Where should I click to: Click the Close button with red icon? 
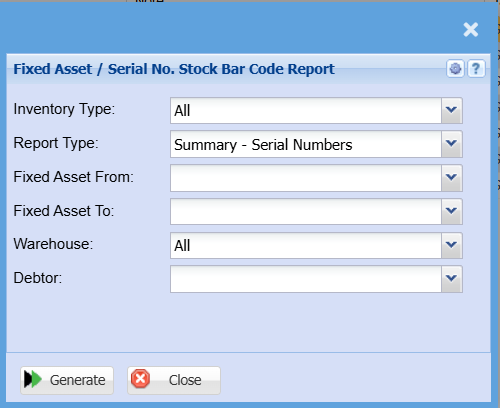click(174, 380)
